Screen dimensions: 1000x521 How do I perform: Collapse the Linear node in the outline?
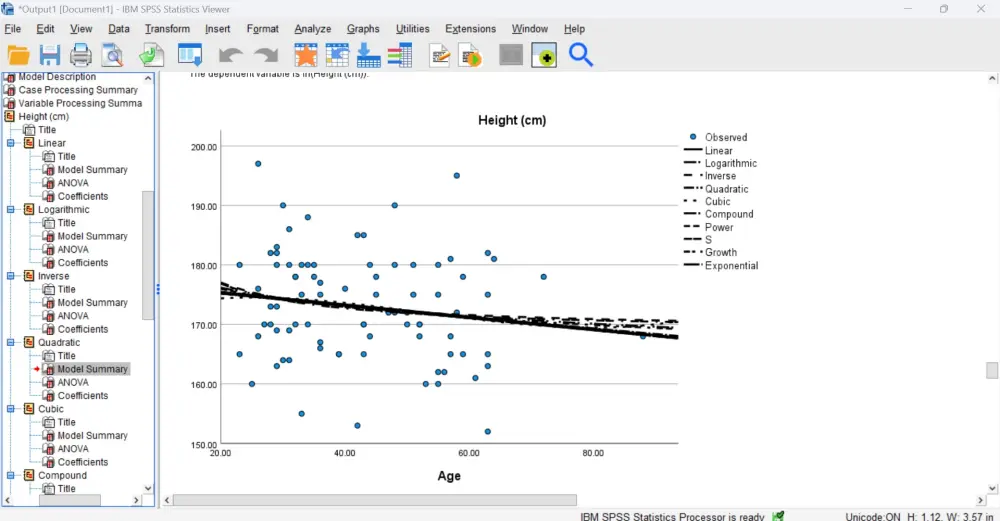pos(10,143)
